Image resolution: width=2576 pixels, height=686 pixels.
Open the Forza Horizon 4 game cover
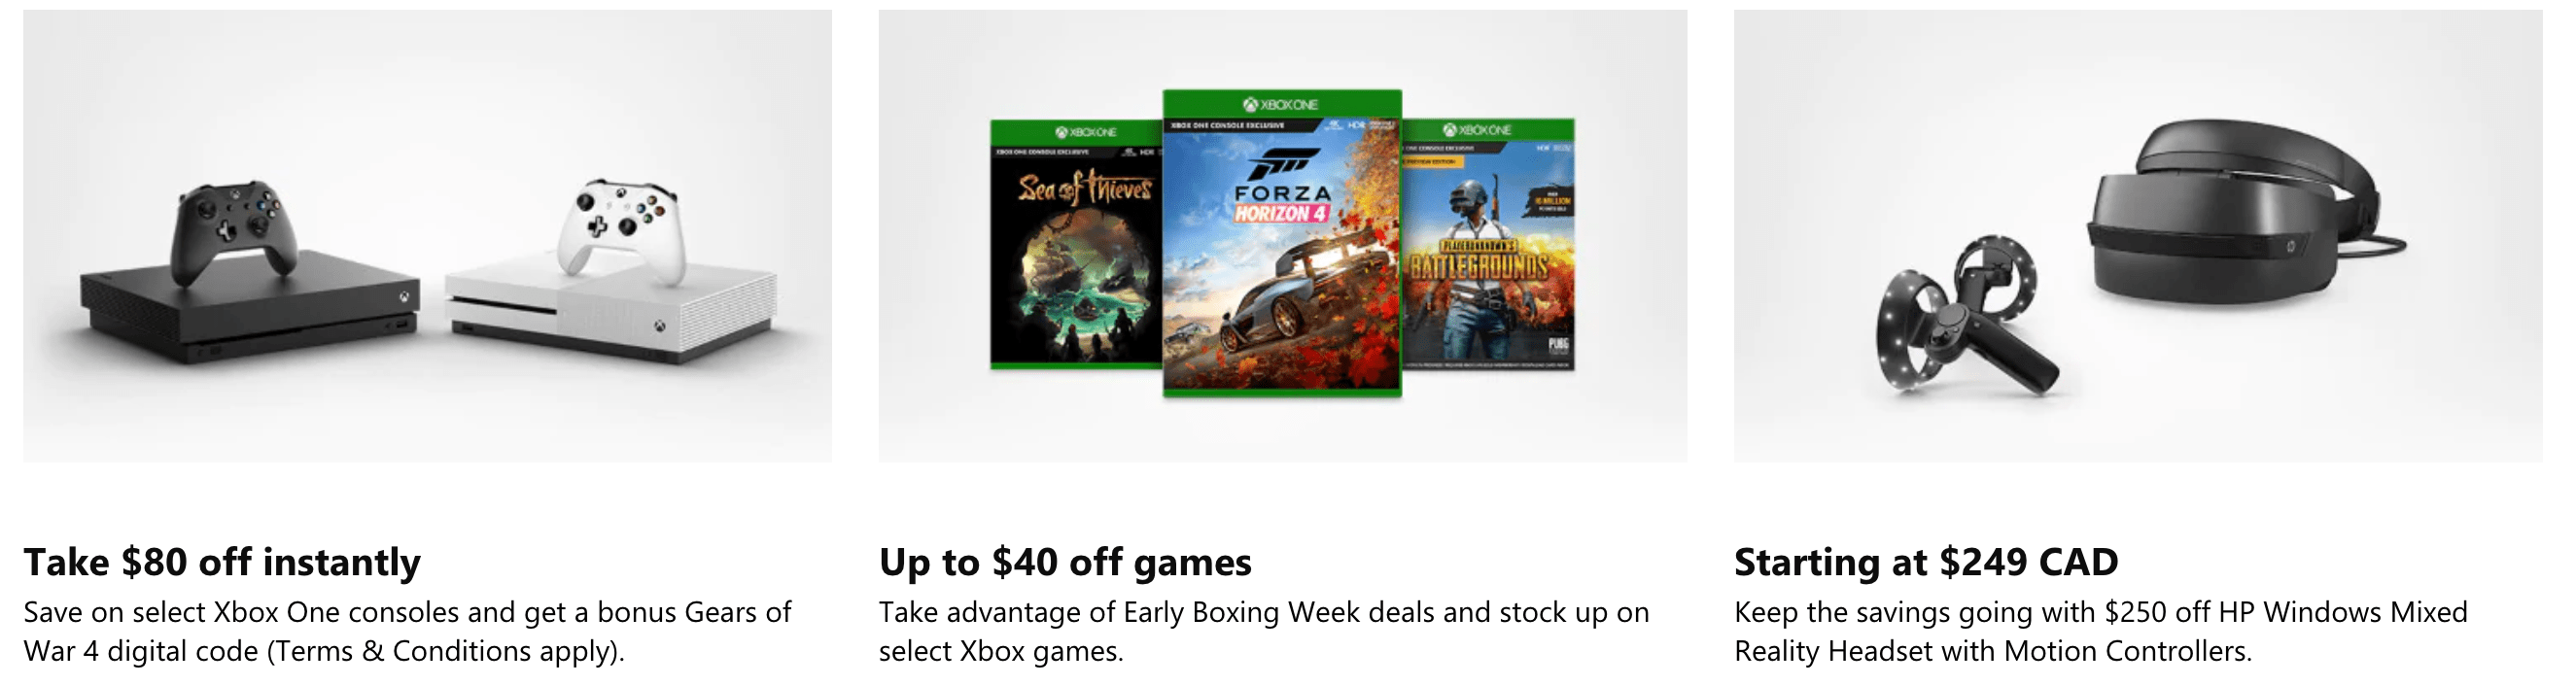1282,244
